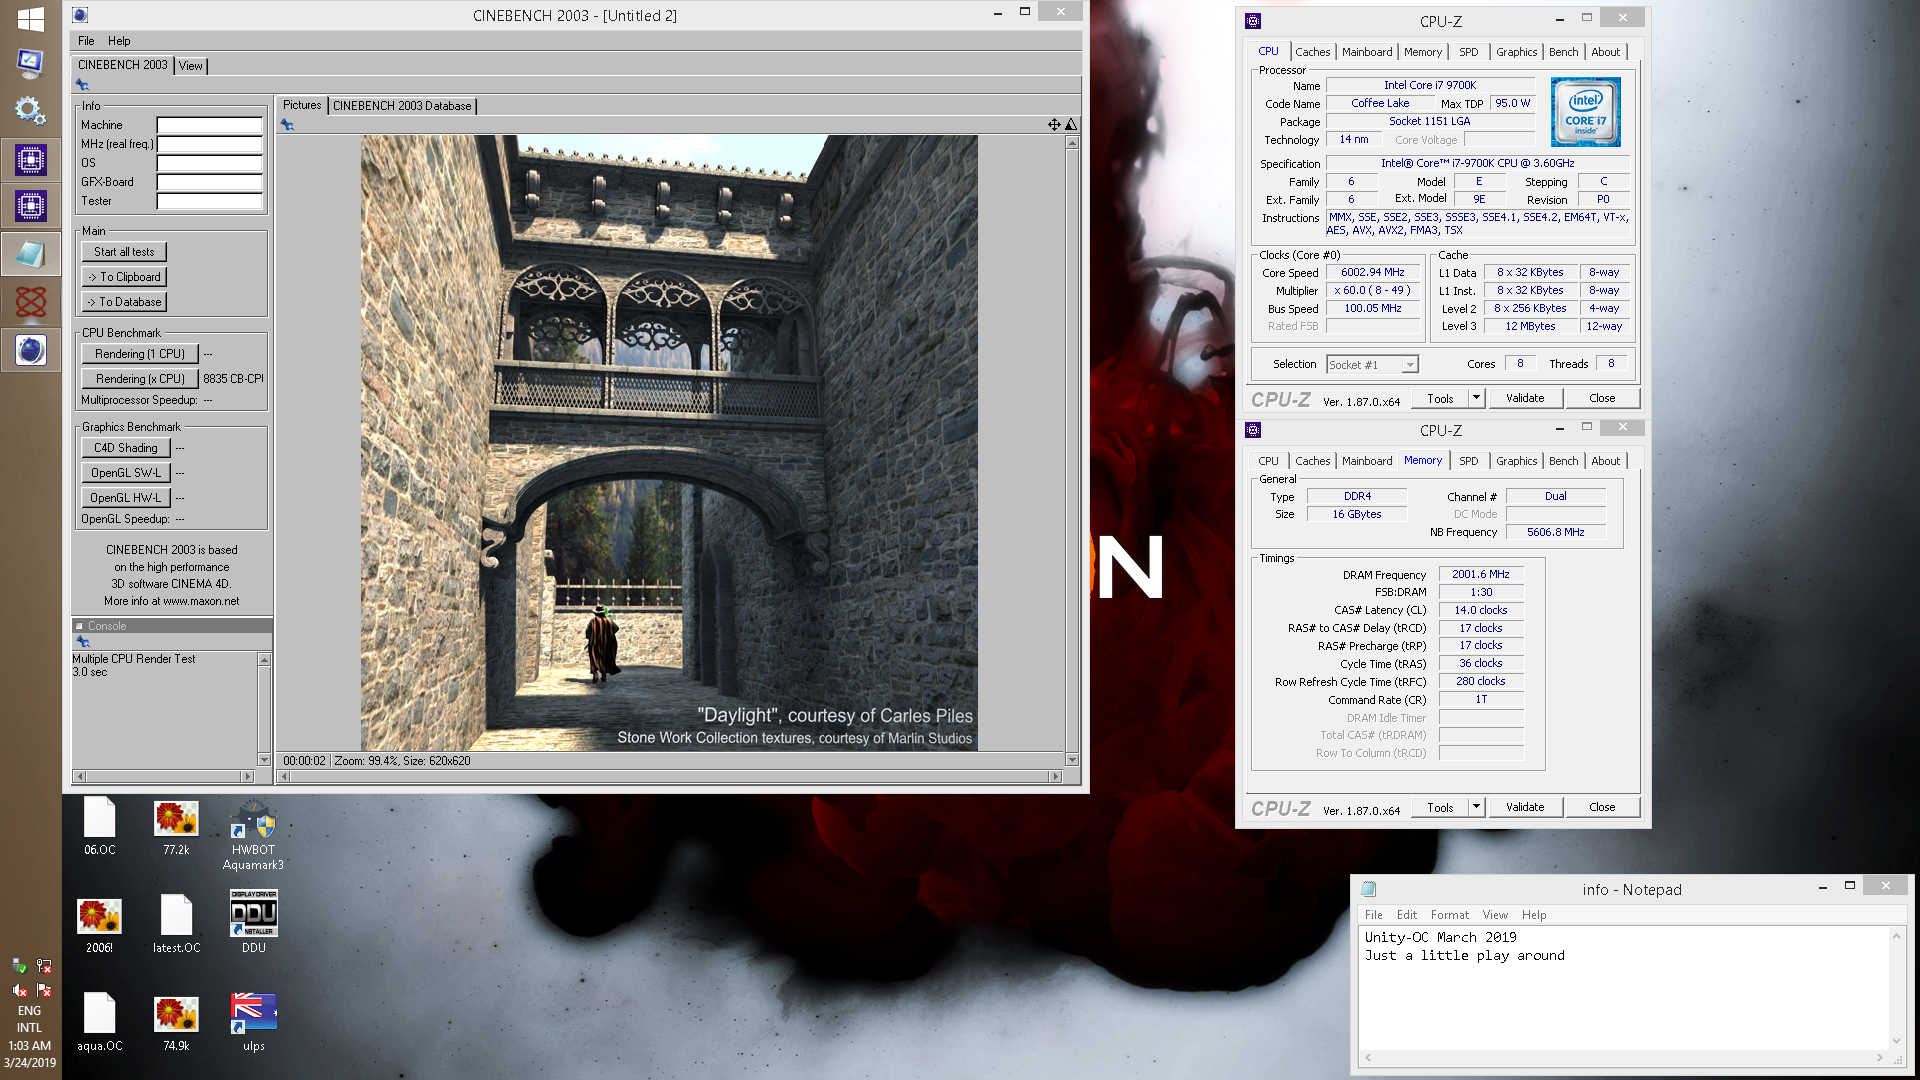
Task: Click the first CPU-Z taskbar icon
Action: 30,160
